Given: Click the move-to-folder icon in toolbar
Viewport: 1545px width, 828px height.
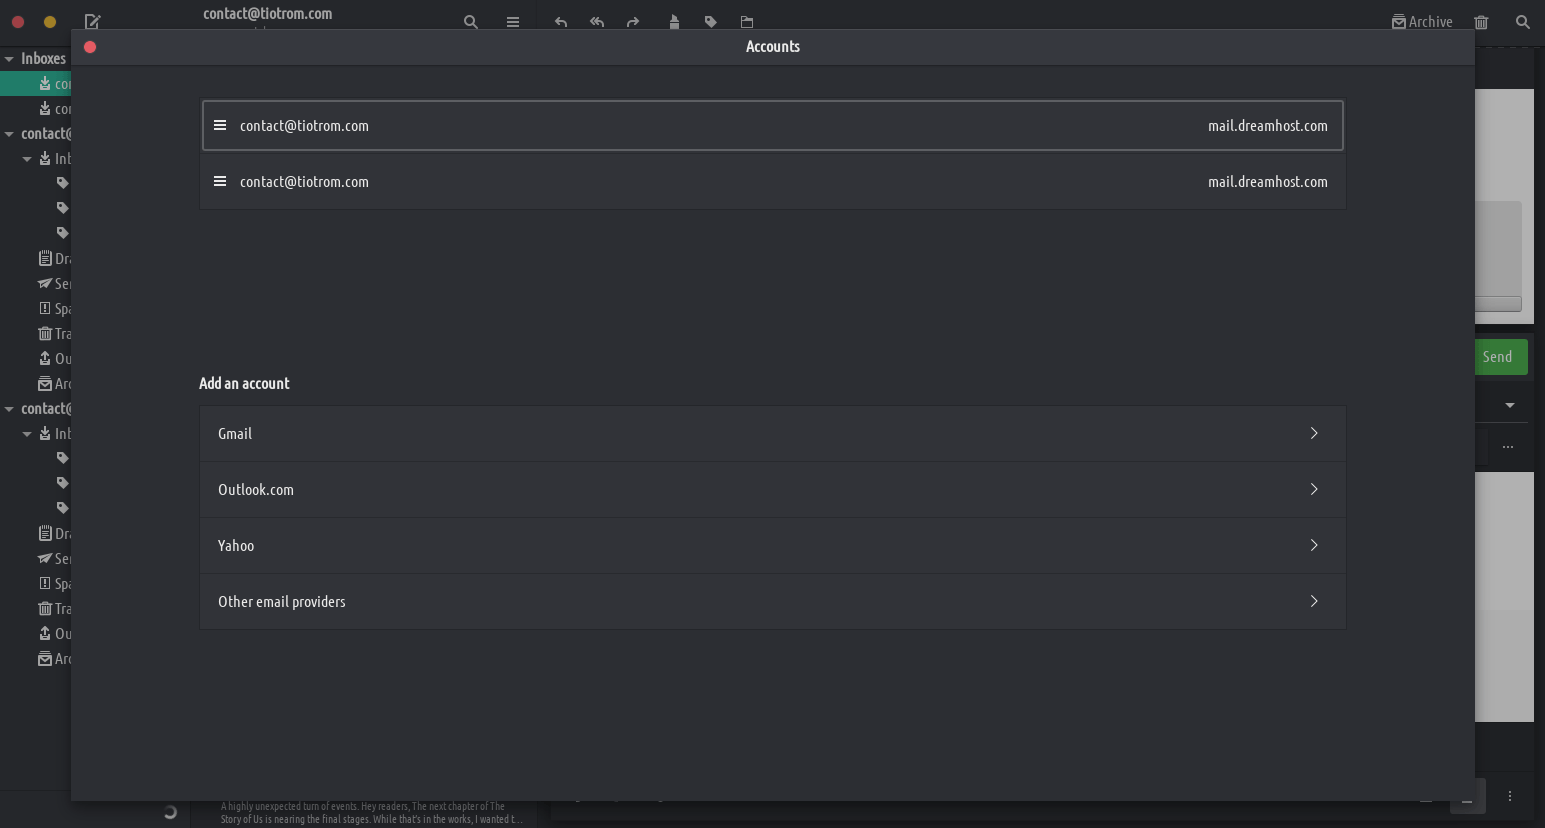Looking at the screenshot, I should (x=747, y=22).
